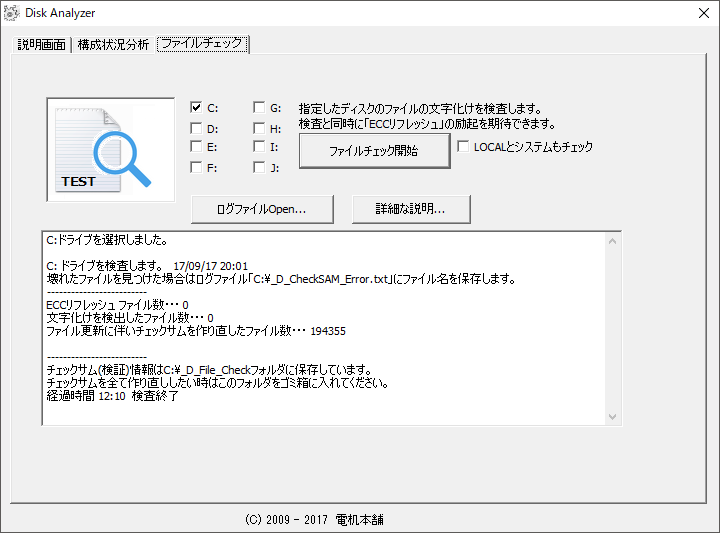The height and width of the screenshot is (533, 720).
Task: Toggle the J: drive checkbox
Action: 258,167
